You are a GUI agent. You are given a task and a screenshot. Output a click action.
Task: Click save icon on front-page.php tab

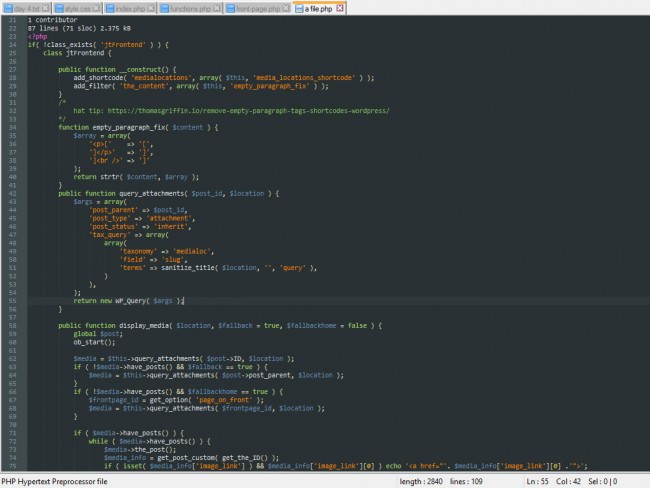click(x=230, y=8)
